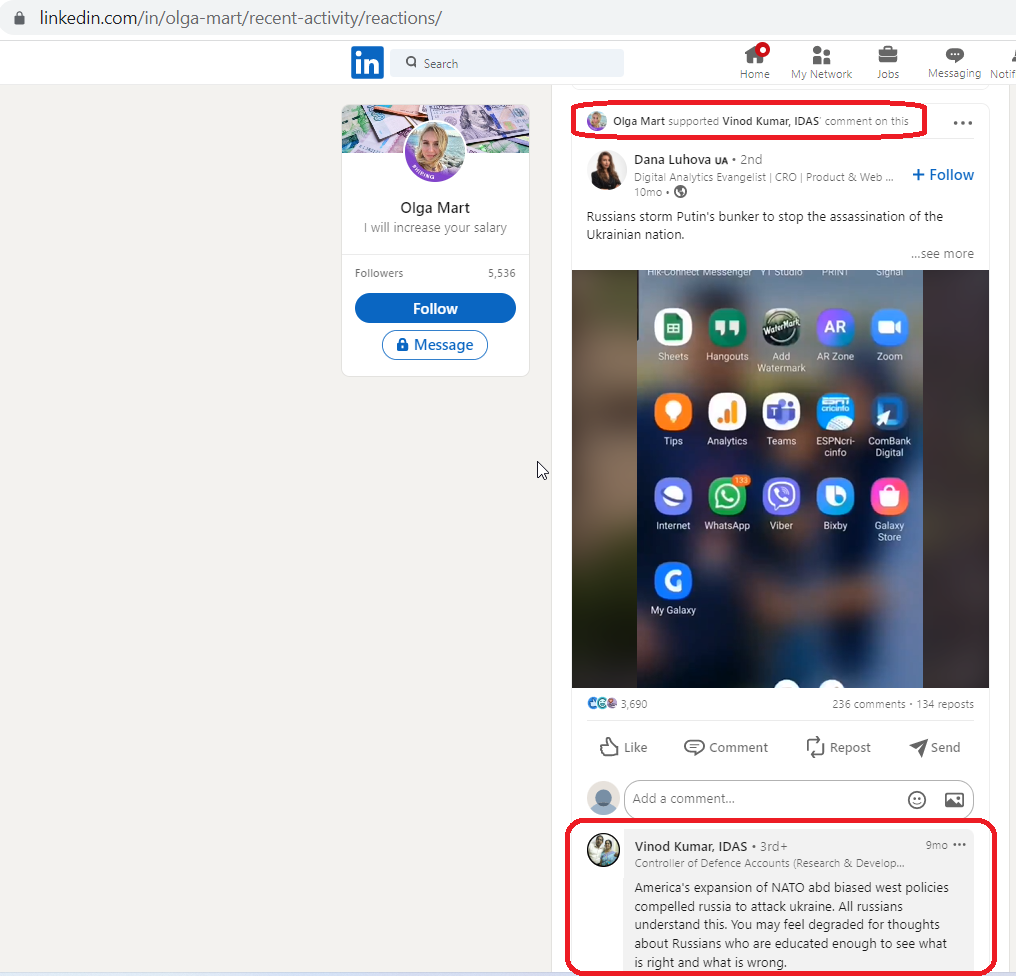The height and width of the screenshot is (976, 1016).
Task: Click tagline "I will increase your salary"
Action: [435, 227]
